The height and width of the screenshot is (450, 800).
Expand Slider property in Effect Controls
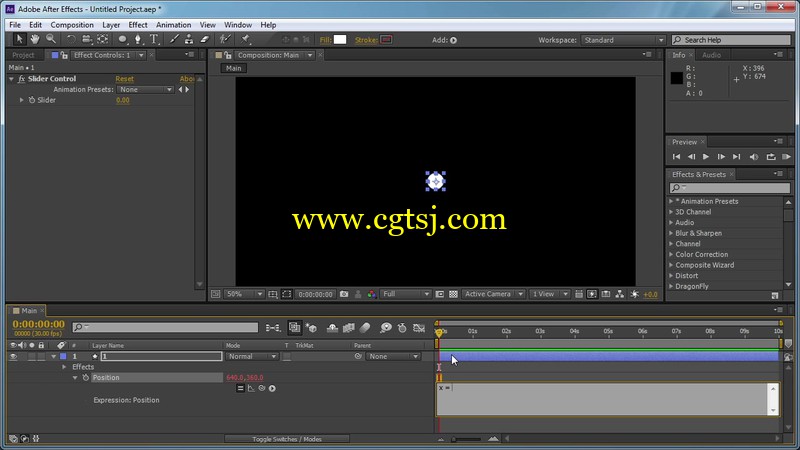[x=21, y=100]
